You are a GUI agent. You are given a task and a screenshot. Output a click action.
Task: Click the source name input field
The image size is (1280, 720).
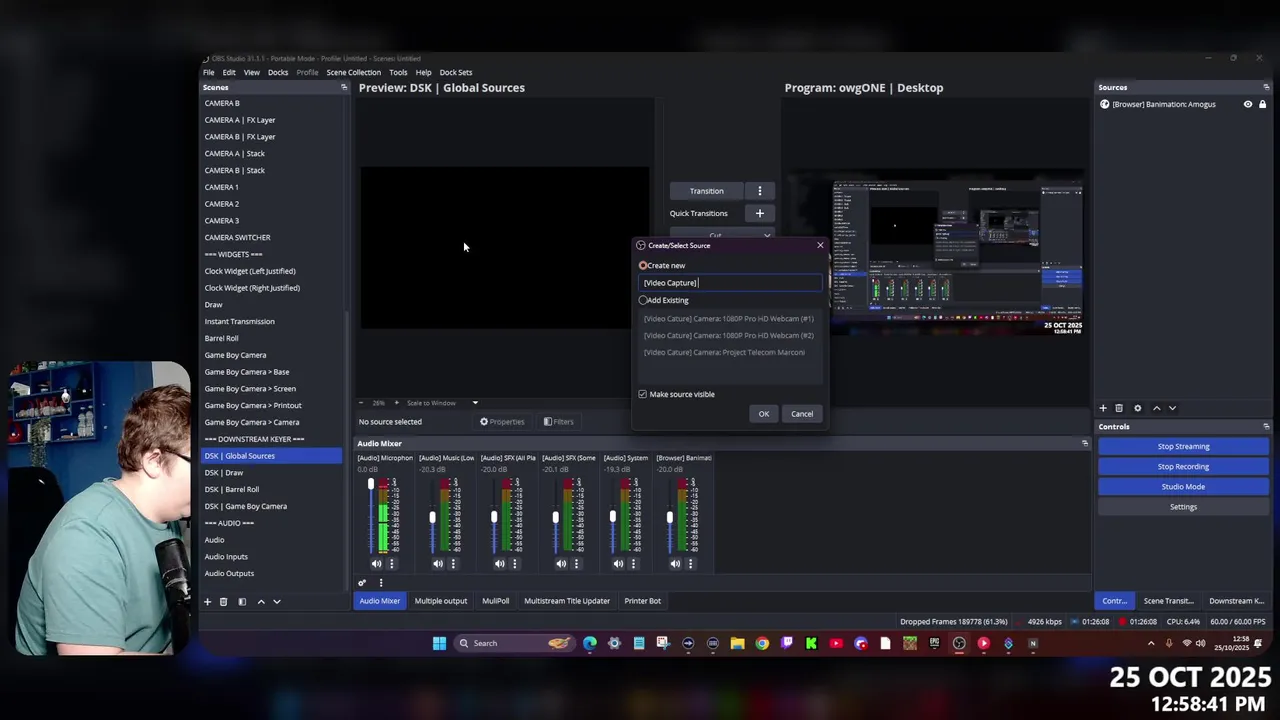point(731,283)
